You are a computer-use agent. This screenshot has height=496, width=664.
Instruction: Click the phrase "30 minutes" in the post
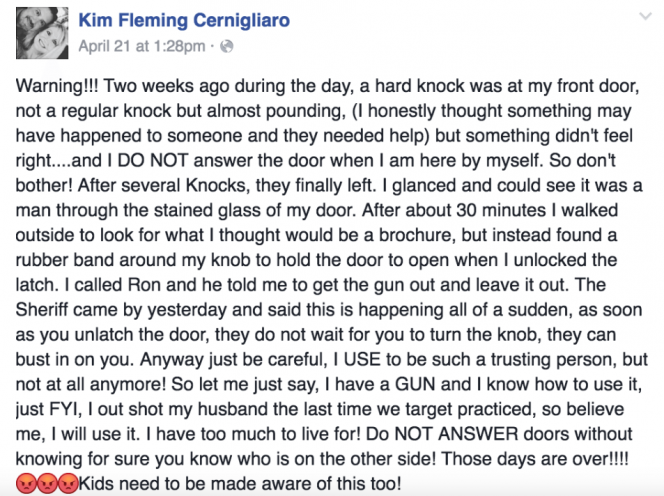(x=501, y=210)
